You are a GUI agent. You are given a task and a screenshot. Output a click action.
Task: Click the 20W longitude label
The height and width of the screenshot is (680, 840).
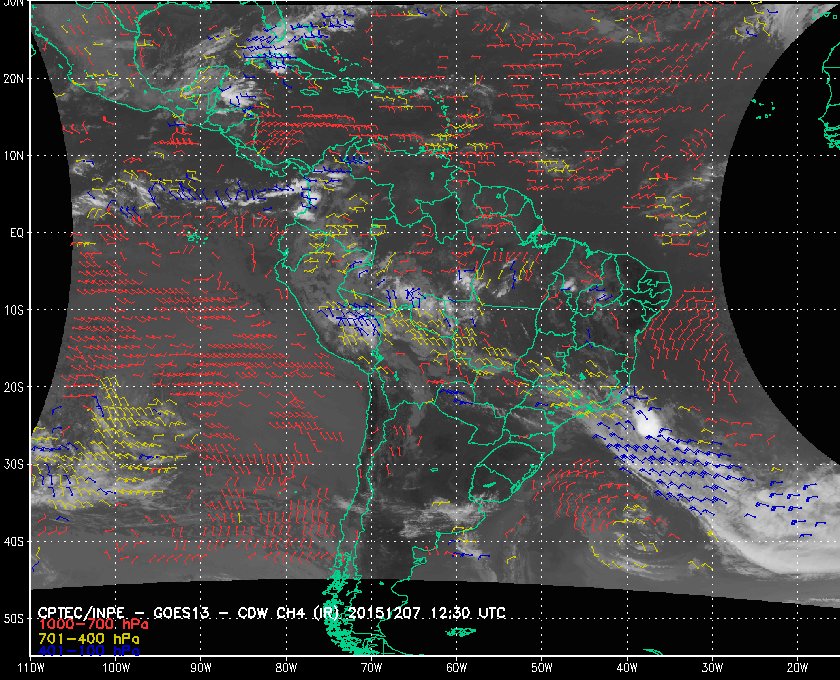pos(797,668)
